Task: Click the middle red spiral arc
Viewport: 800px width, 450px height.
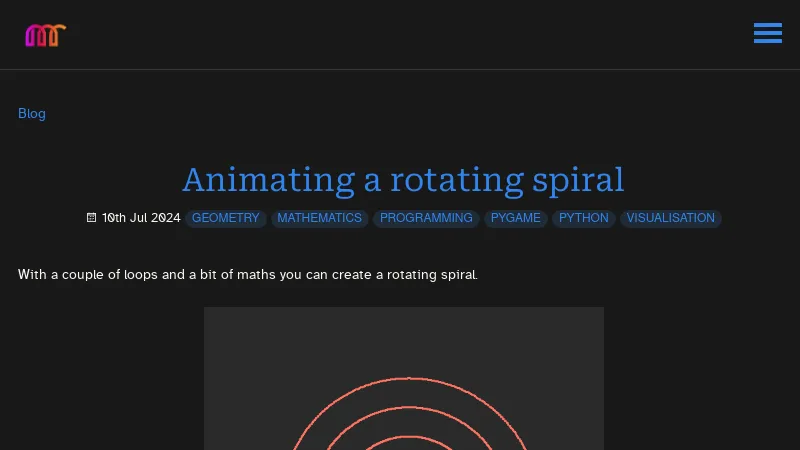Action: (408, 408)
